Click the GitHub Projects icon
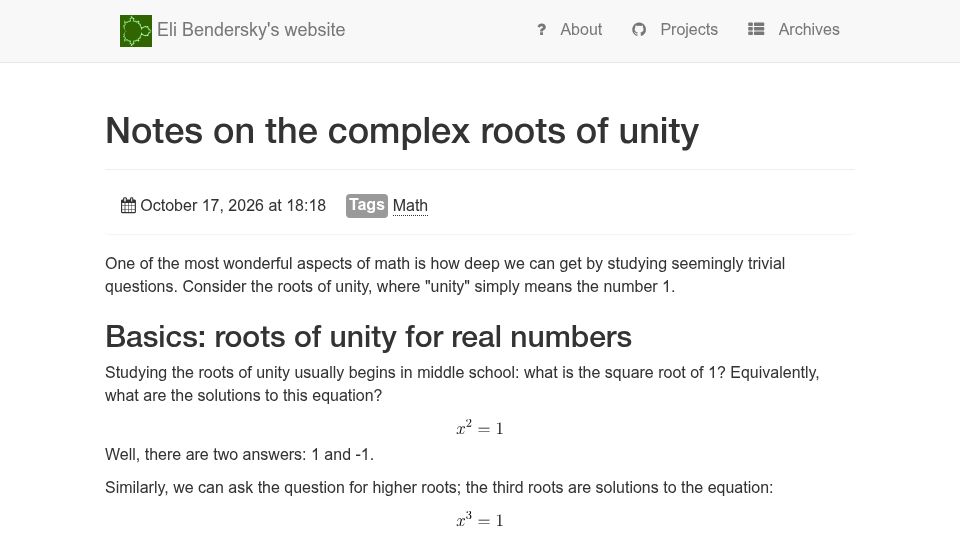Screen dimensions: 960x540 pos(639,29)
